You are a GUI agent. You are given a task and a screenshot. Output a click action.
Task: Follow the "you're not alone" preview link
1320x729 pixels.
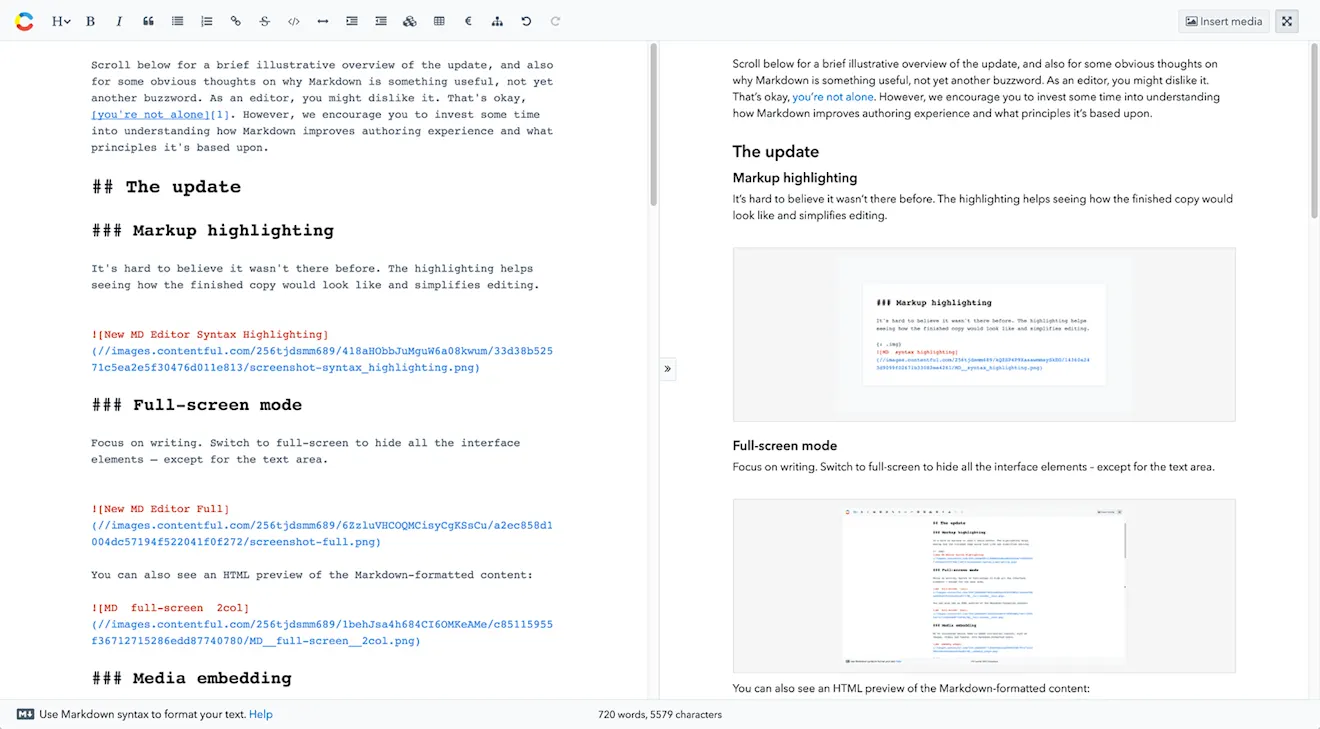coord(833,97)
